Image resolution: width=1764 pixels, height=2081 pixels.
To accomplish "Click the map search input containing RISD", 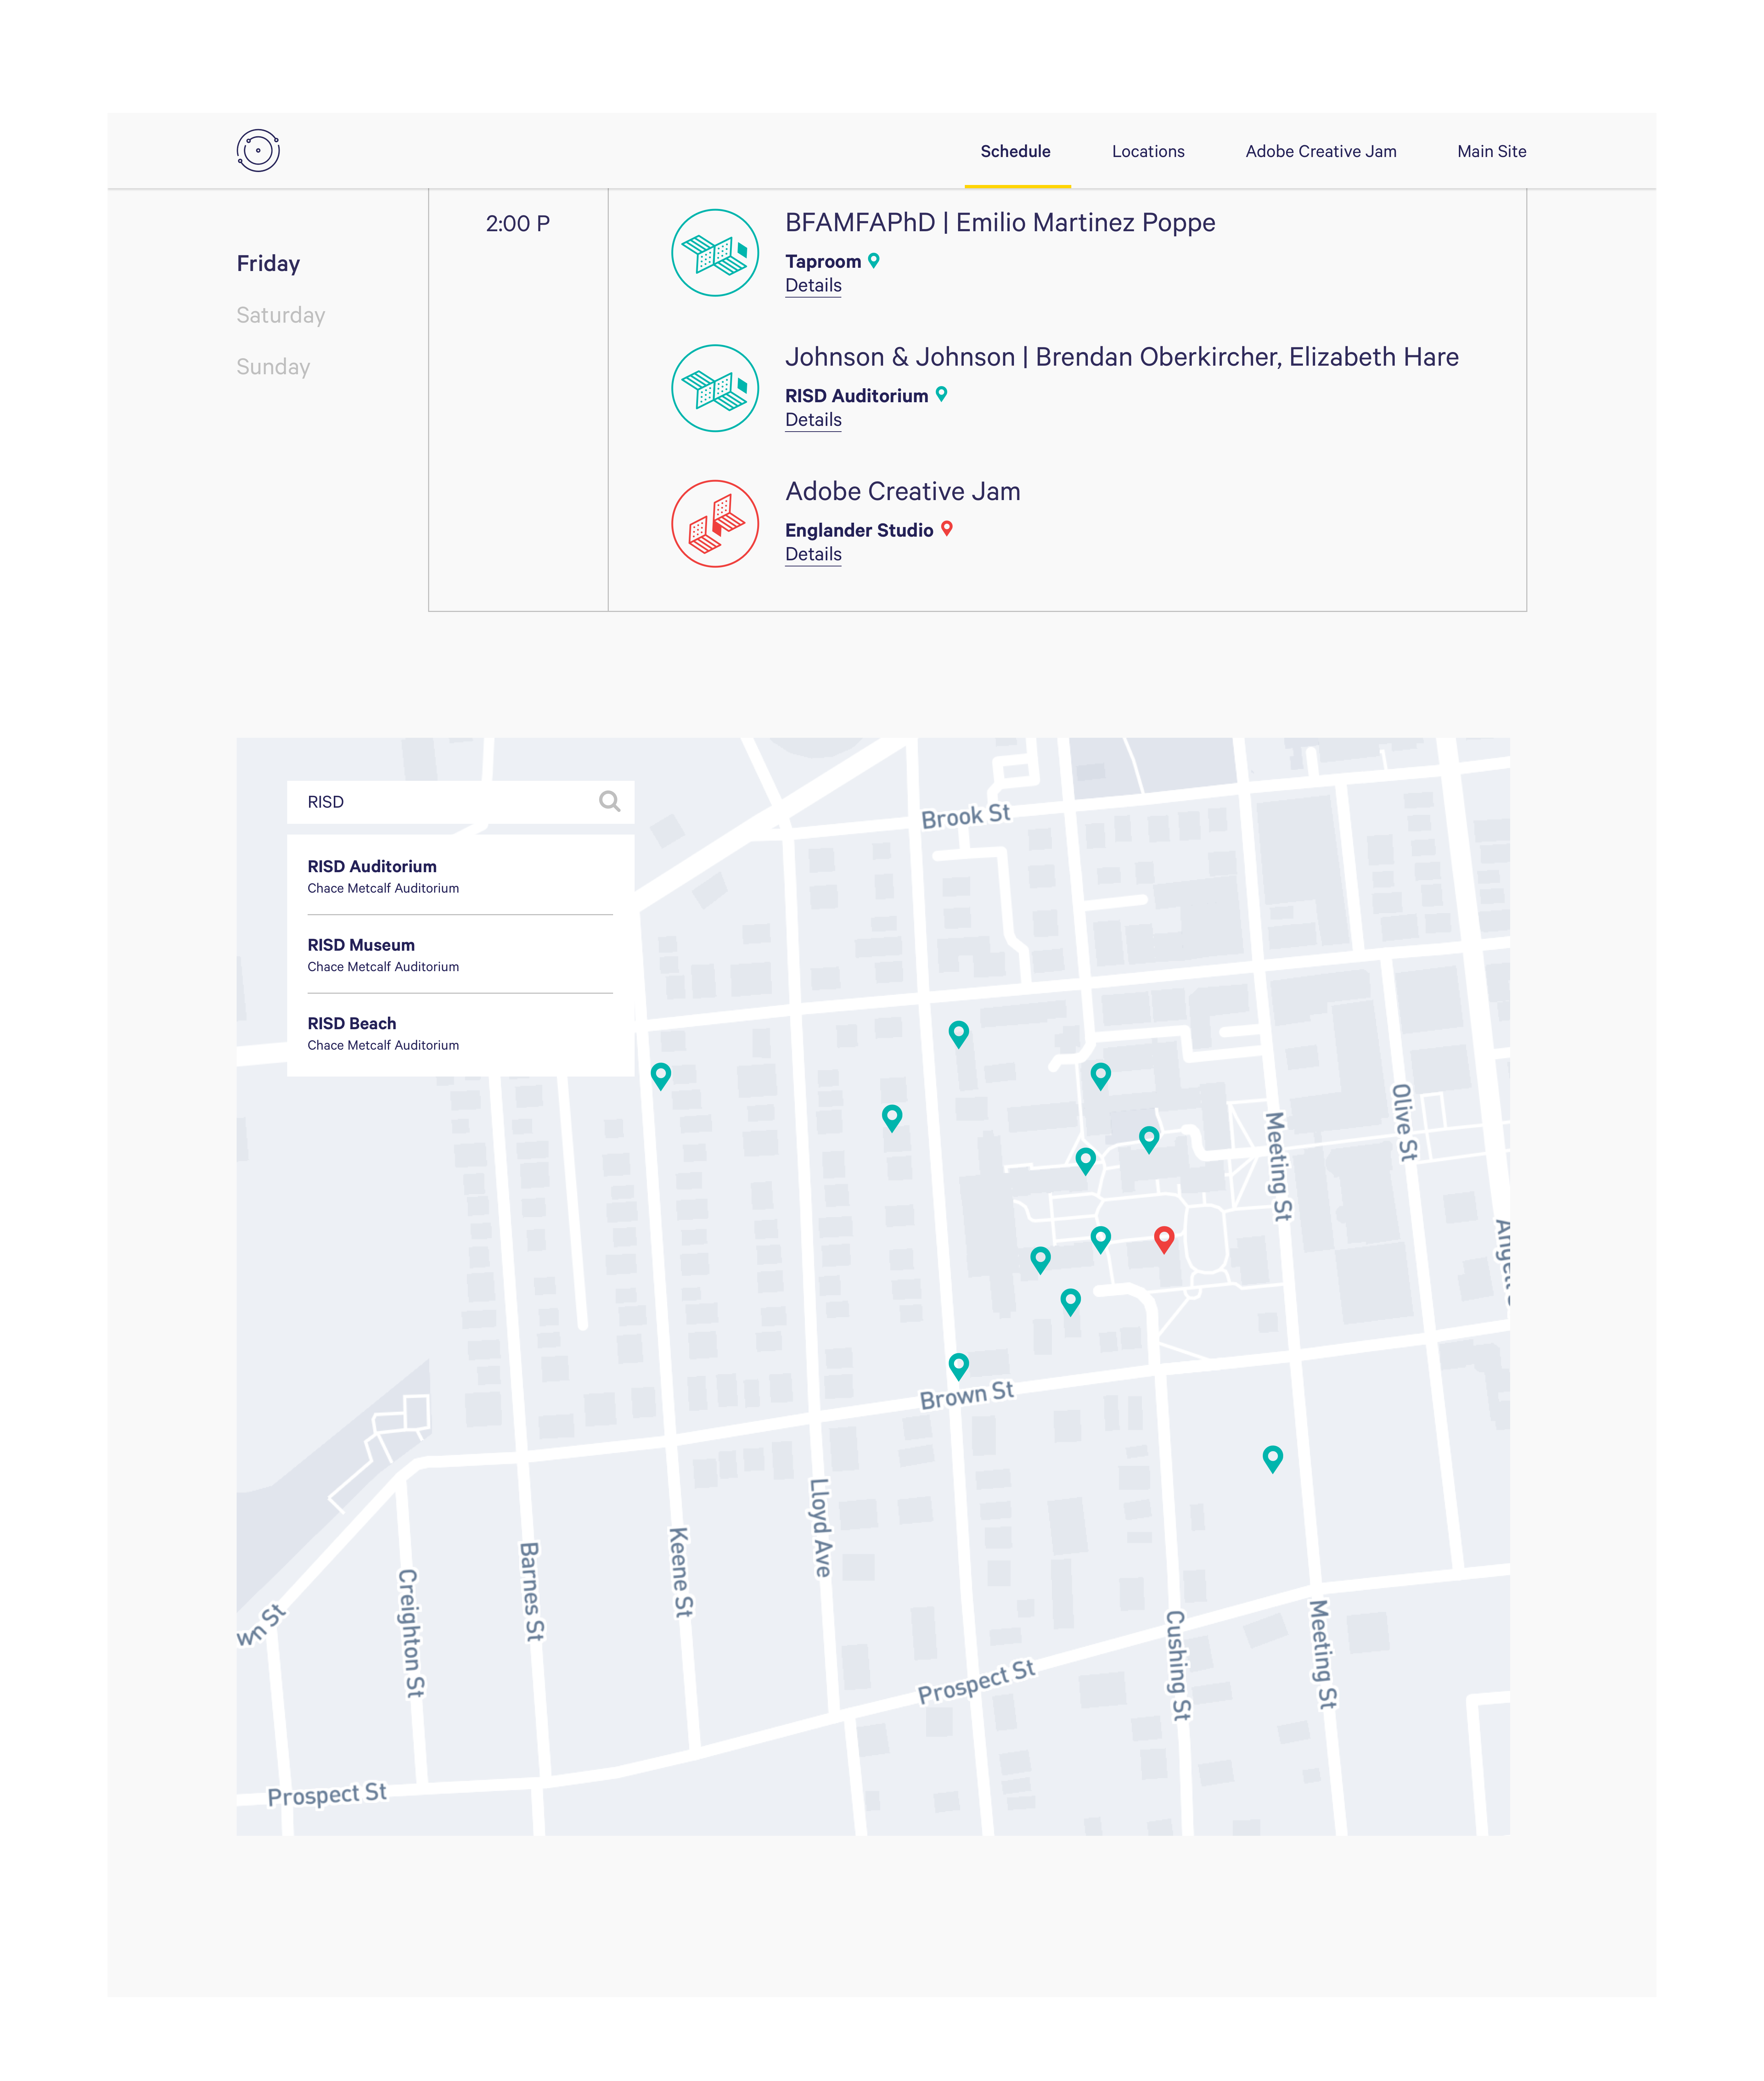I will [x=460, y=802].
